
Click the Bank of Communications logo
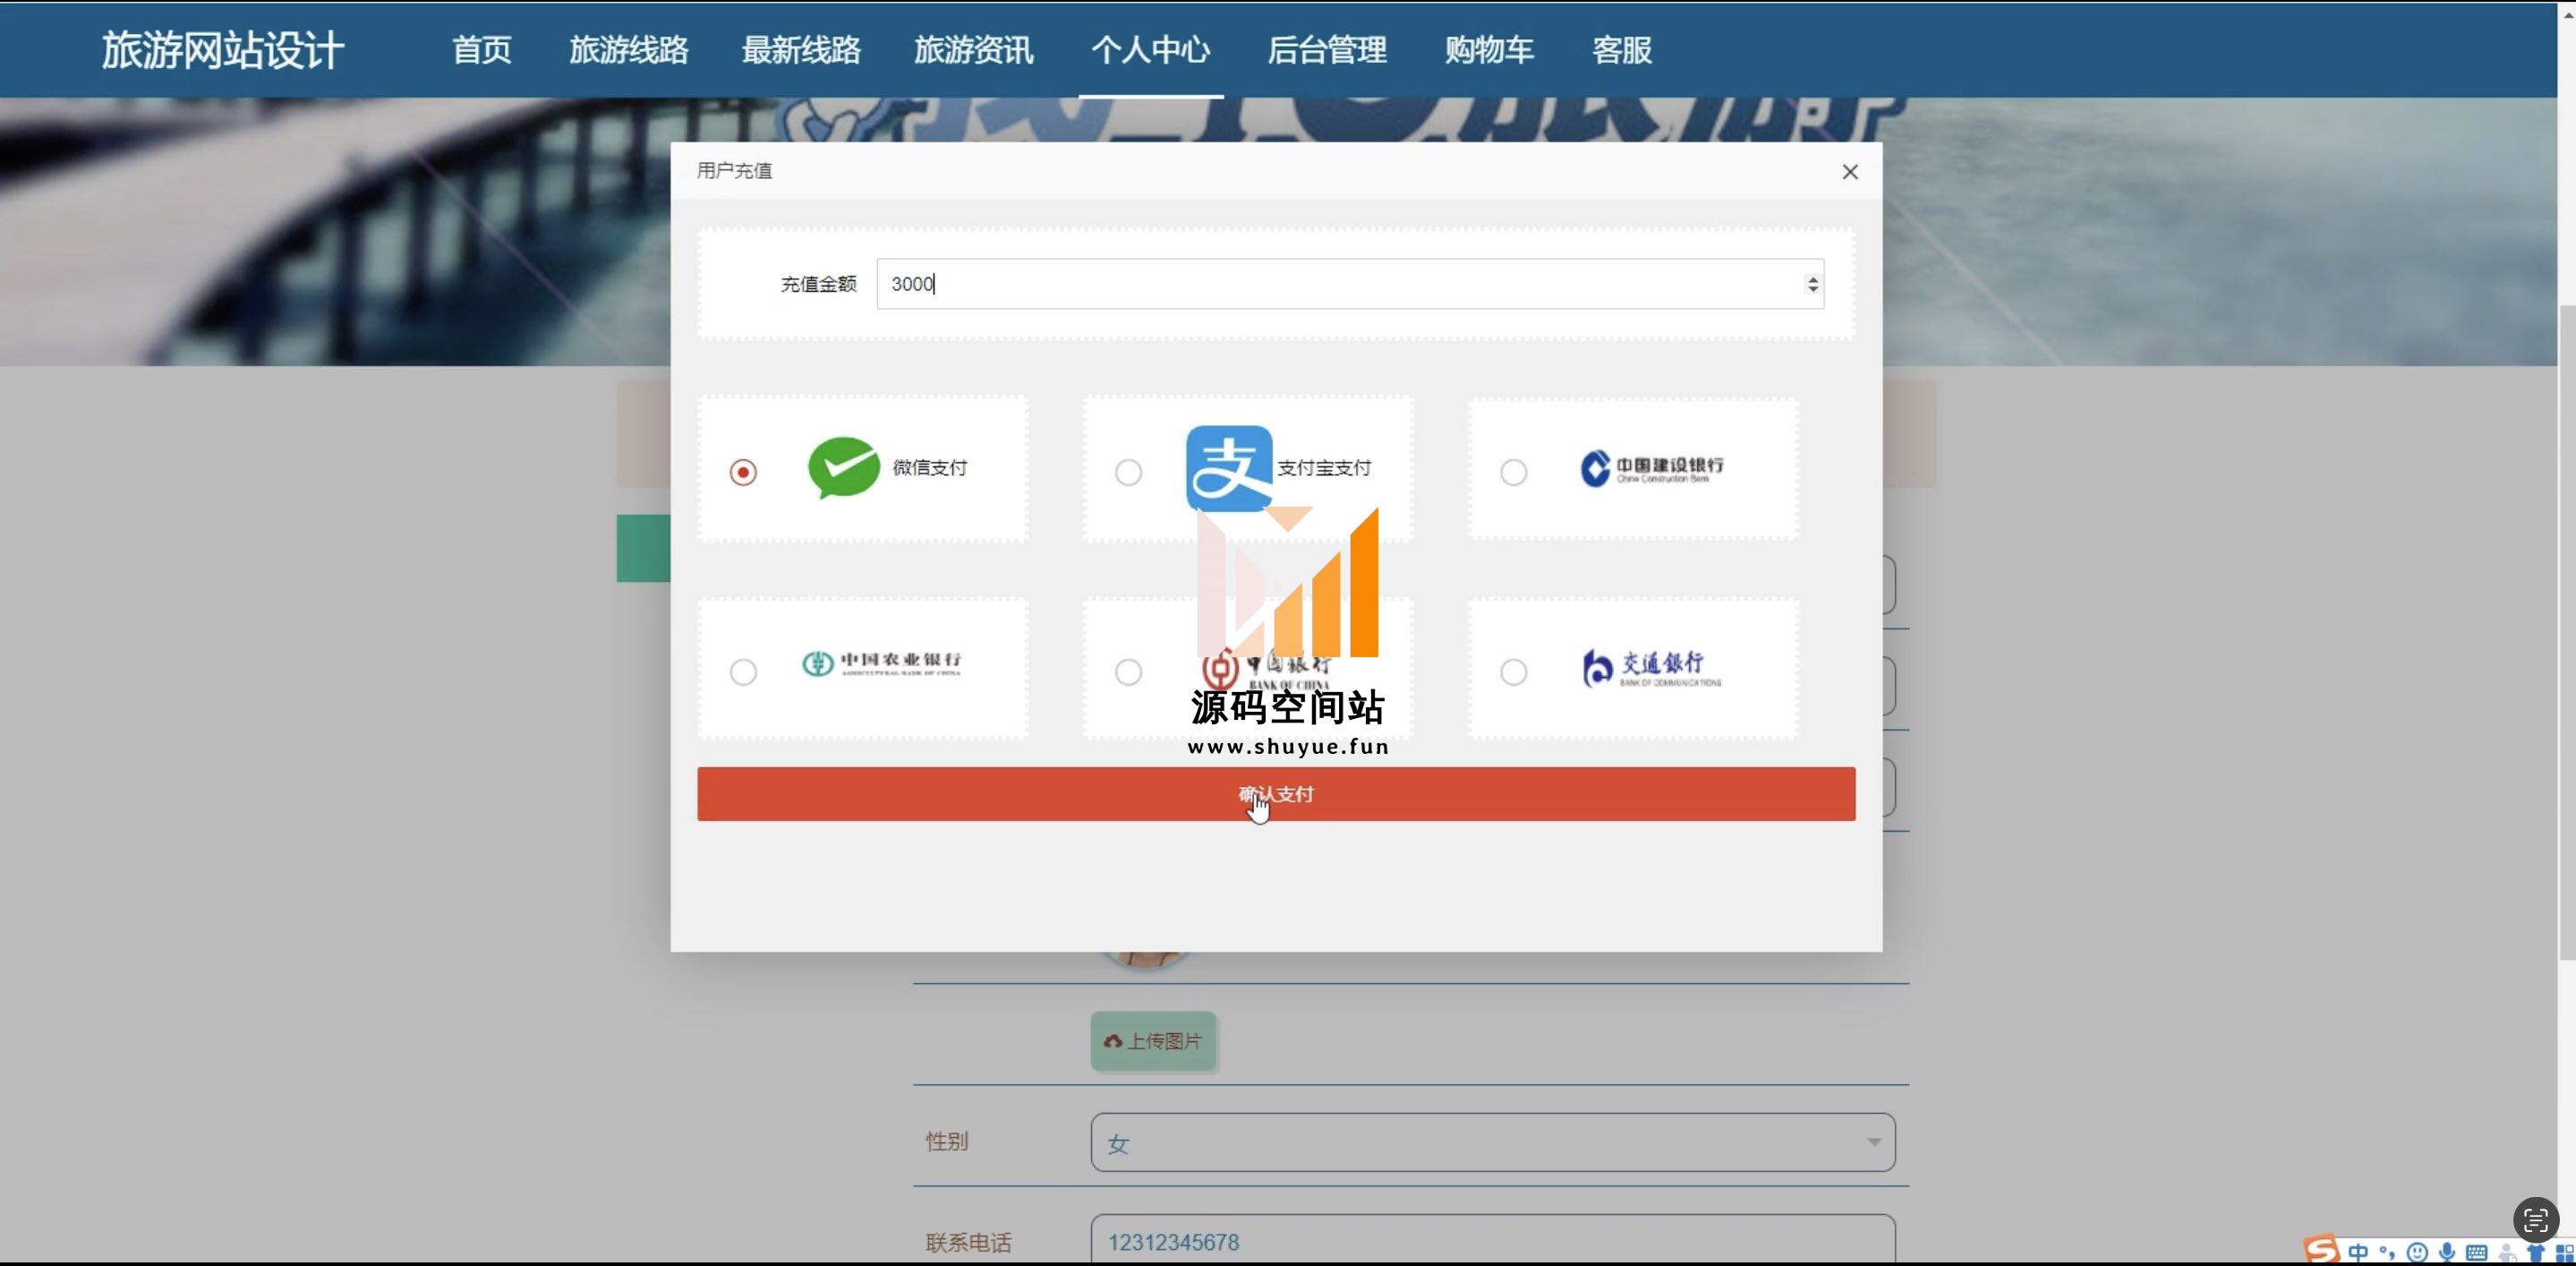click(x=1651, y=668)
